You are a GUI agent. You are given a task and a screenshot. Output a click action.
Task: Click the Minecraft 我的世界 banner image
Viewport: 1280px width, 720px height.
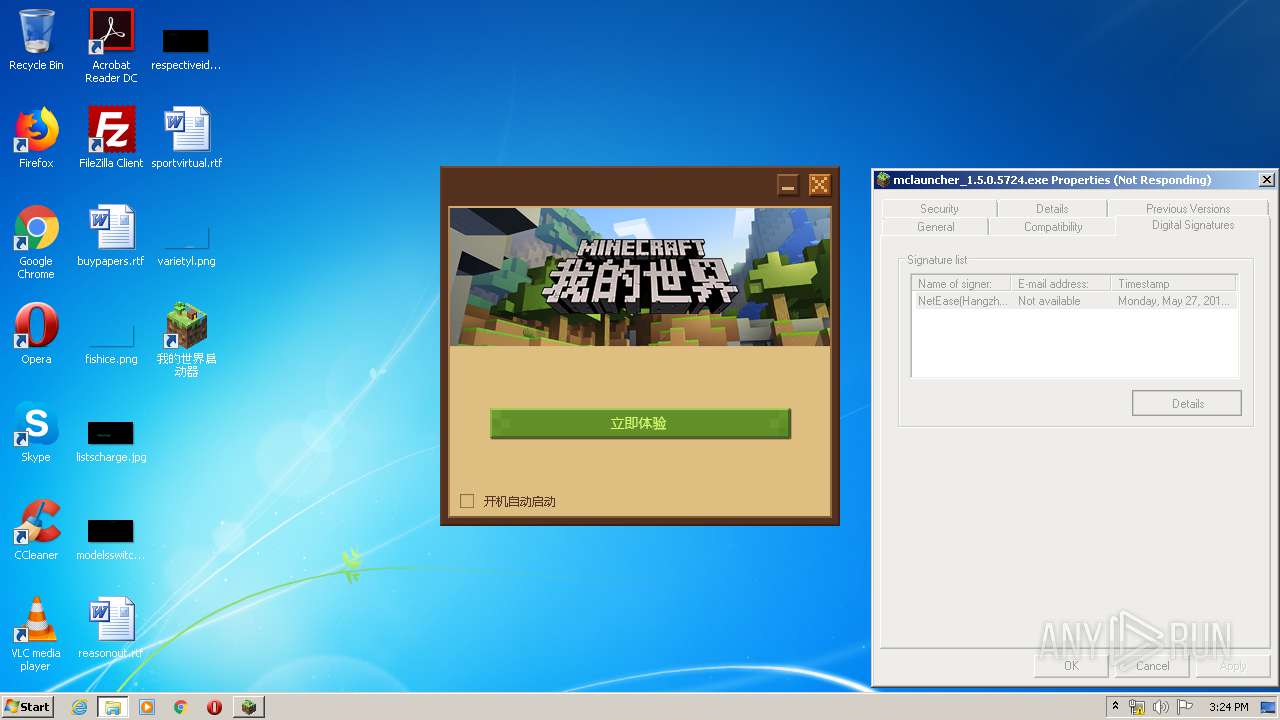click(639, 276)
